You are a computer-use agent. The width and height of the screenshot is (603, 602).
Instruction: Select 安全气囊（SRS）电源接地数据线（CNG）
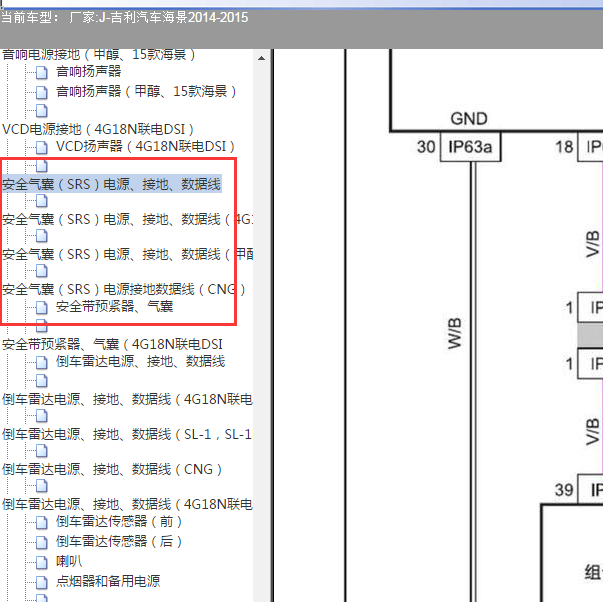click(123, 289)
